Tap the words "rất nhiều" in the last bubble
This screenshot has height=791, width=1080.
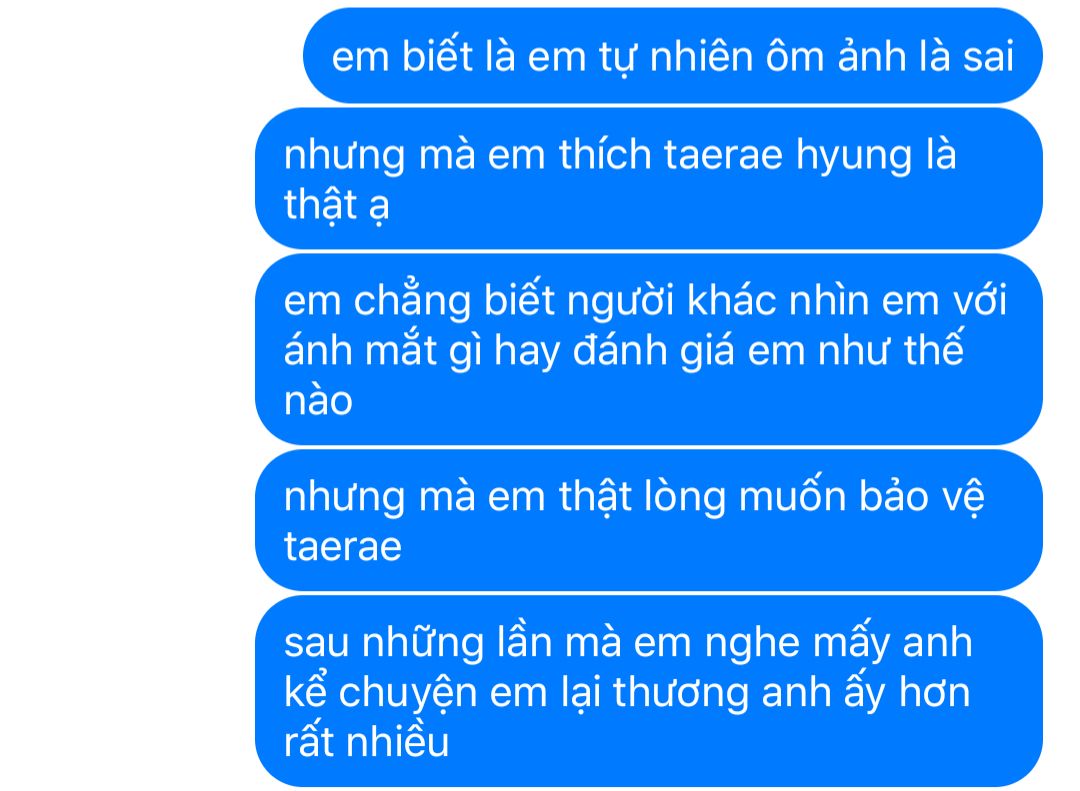[x=366, y=741]
